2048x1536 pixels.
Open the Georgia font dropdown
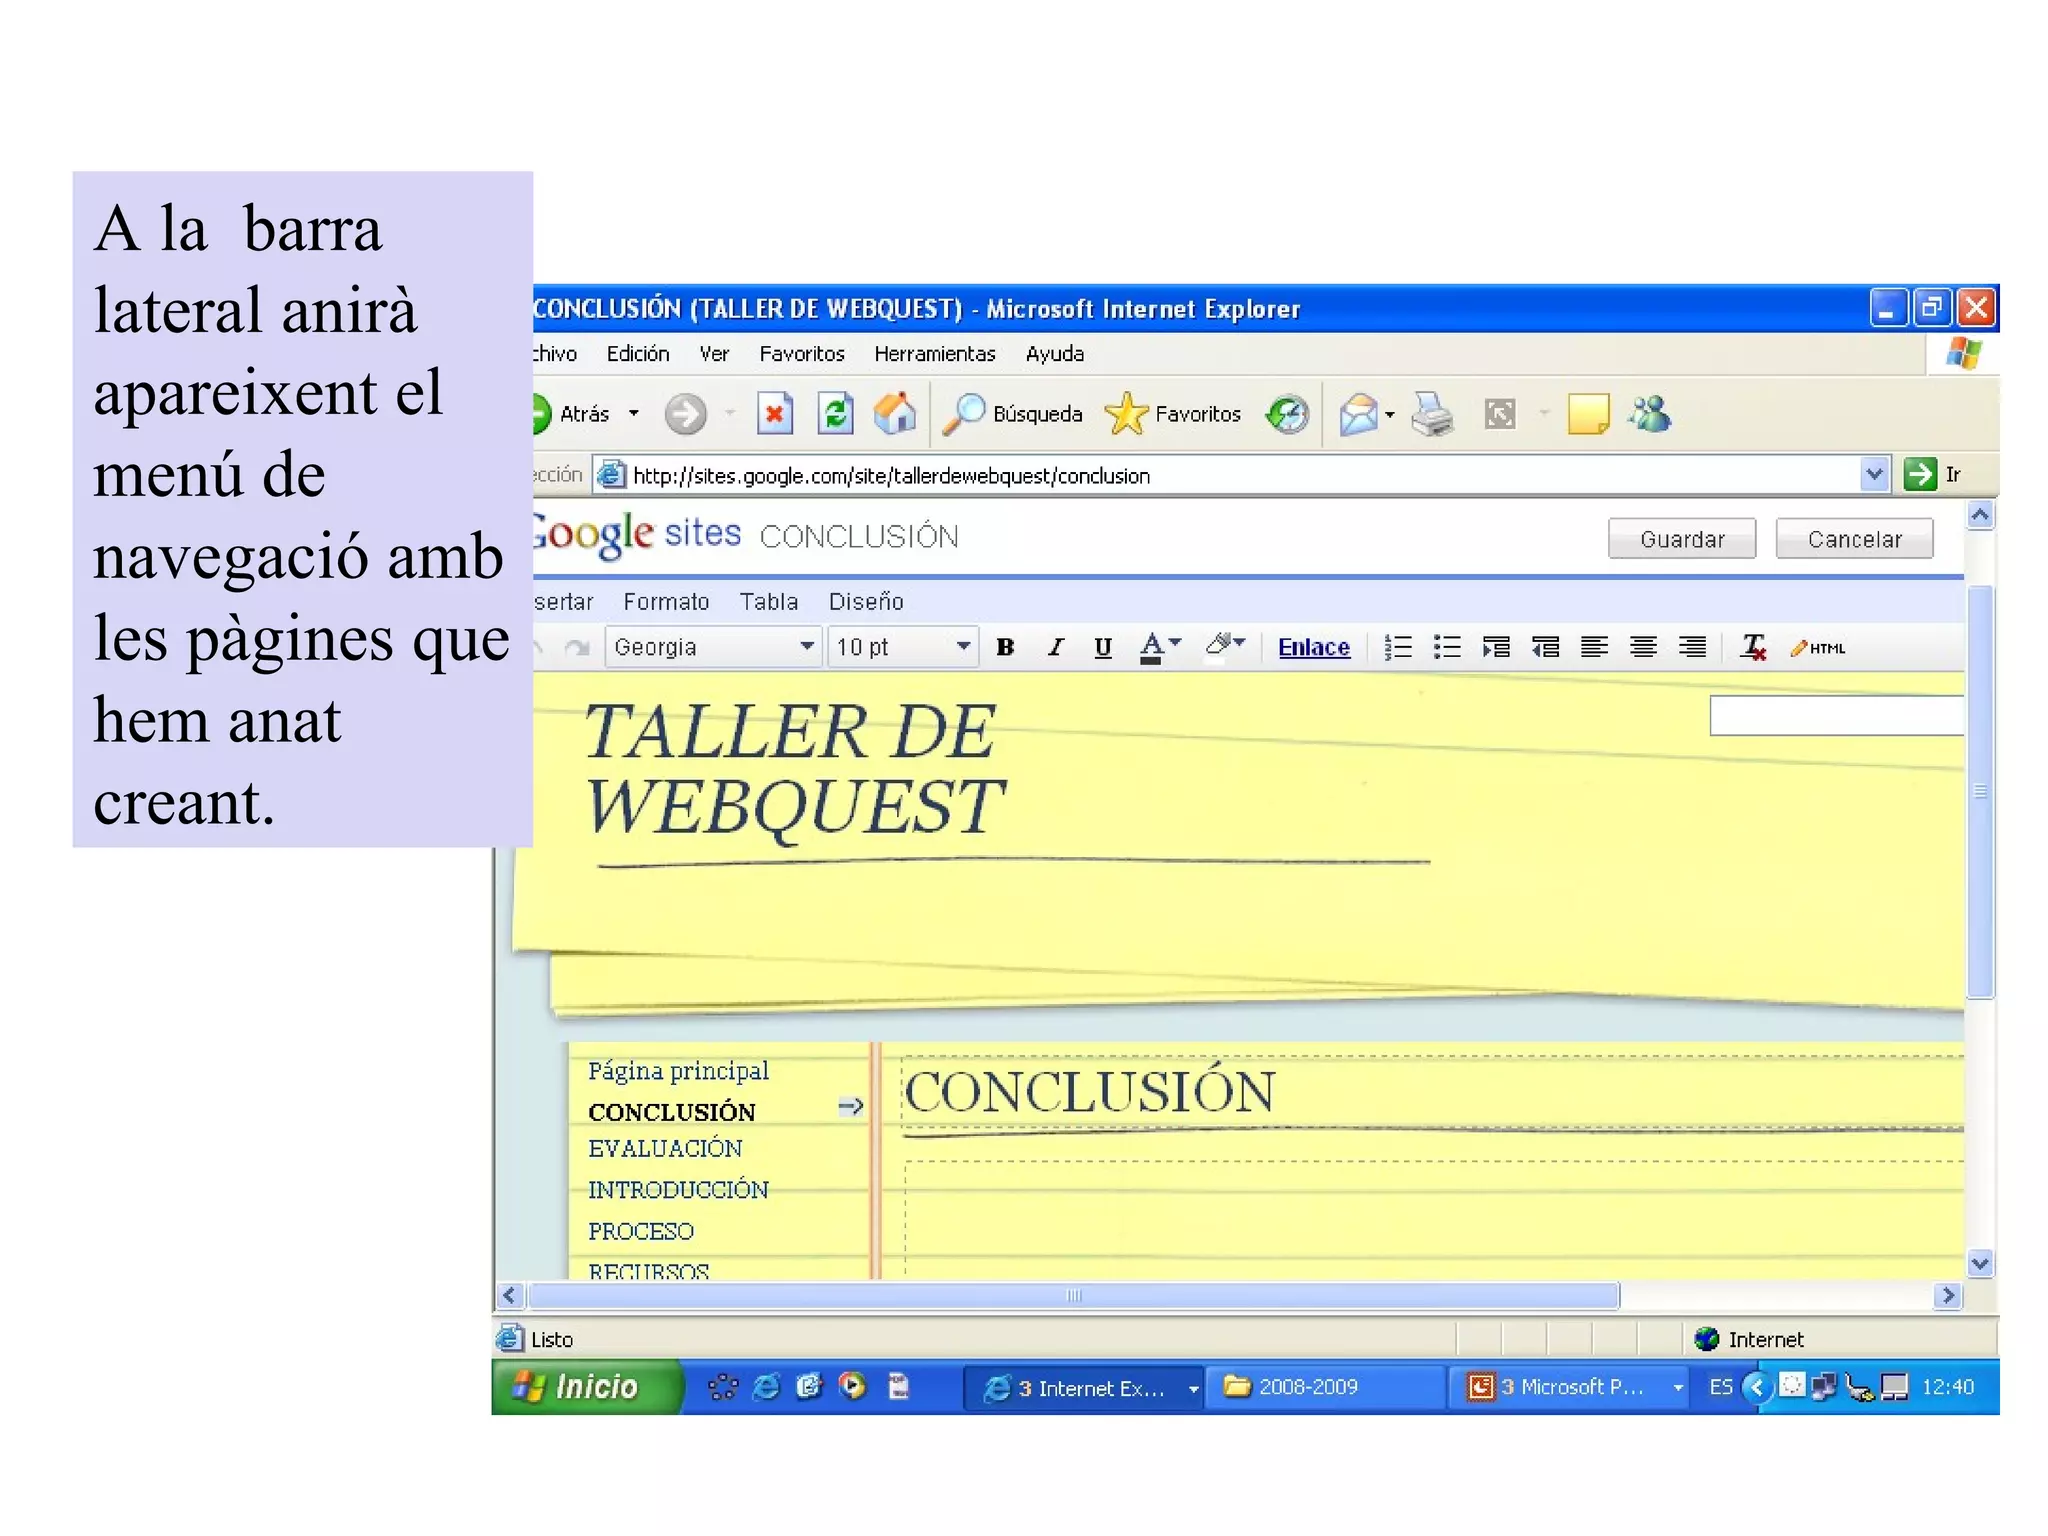pyautogui.click(x=714, y=647)
